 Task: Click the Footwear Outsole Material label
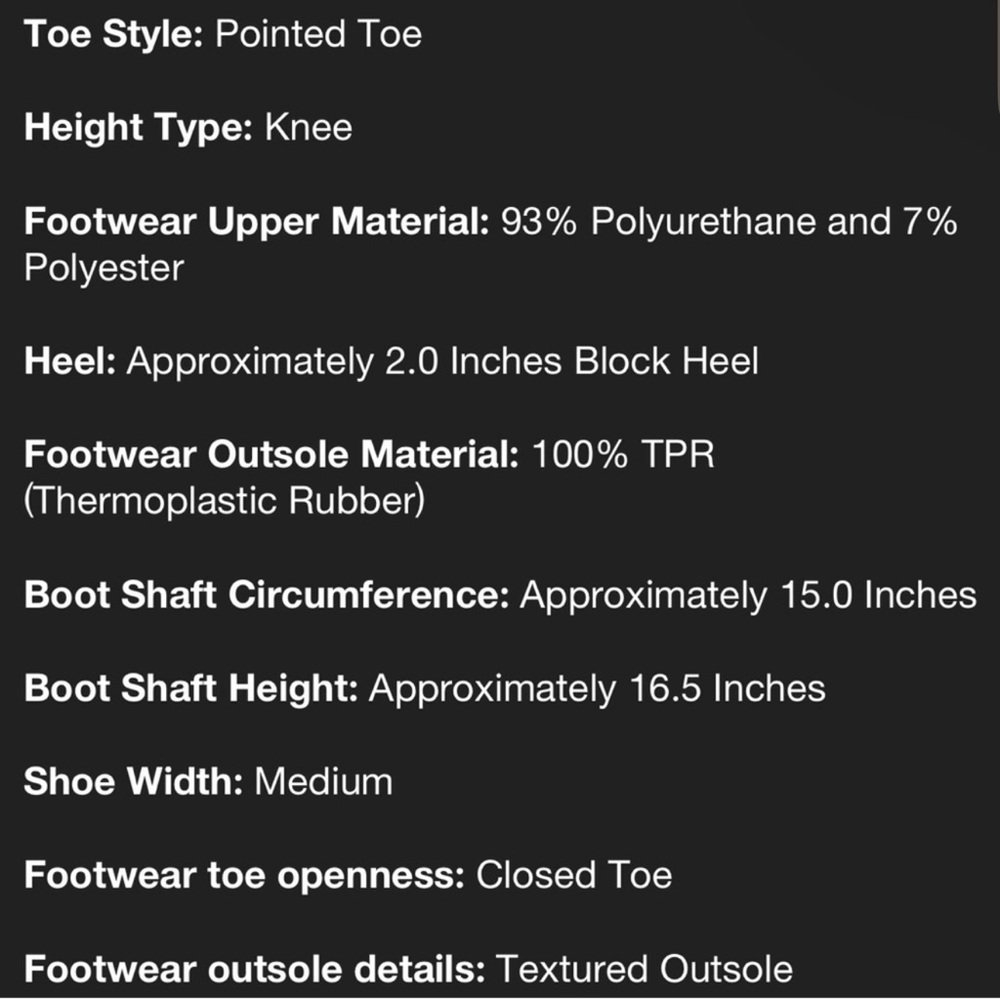pyautogui.click(x=272, y=455)
